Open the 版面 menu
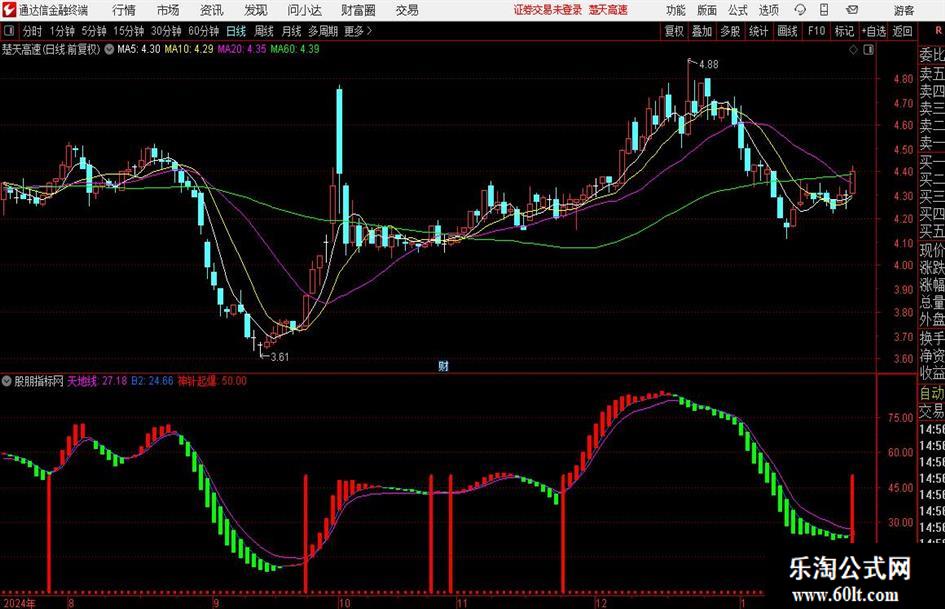Screen dimensions: 945x609 point(707,10)
